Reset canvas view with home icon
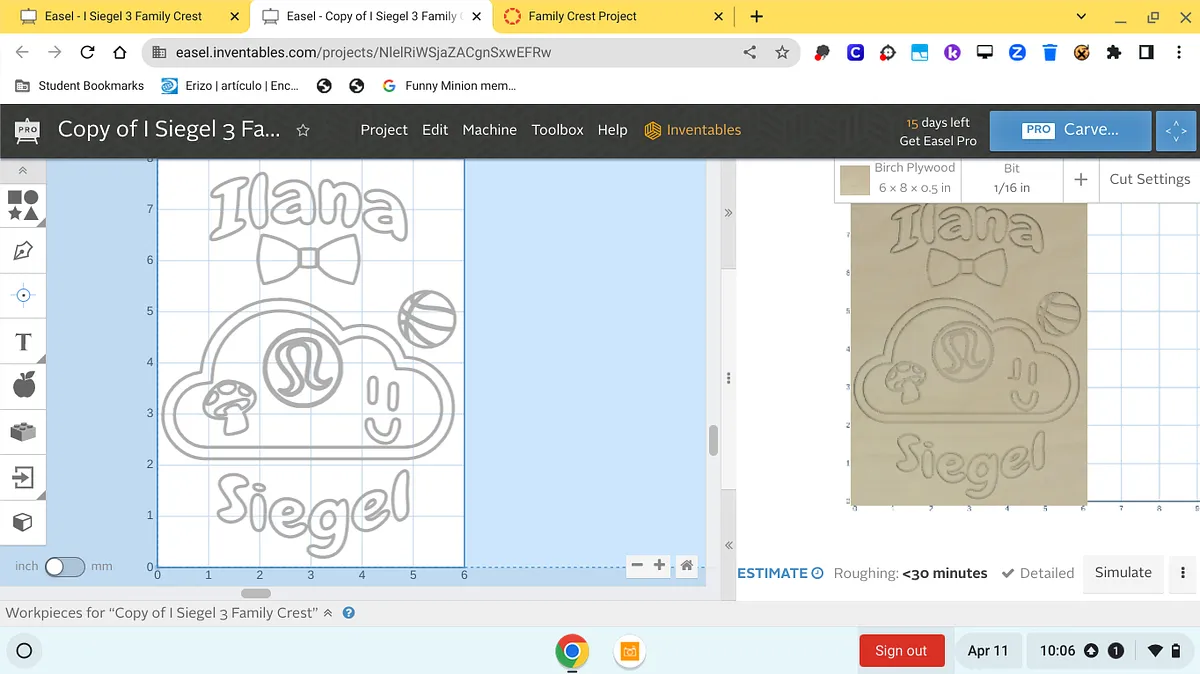The width and height of the screenshot is (1200, 674). [x=687, y=565]
